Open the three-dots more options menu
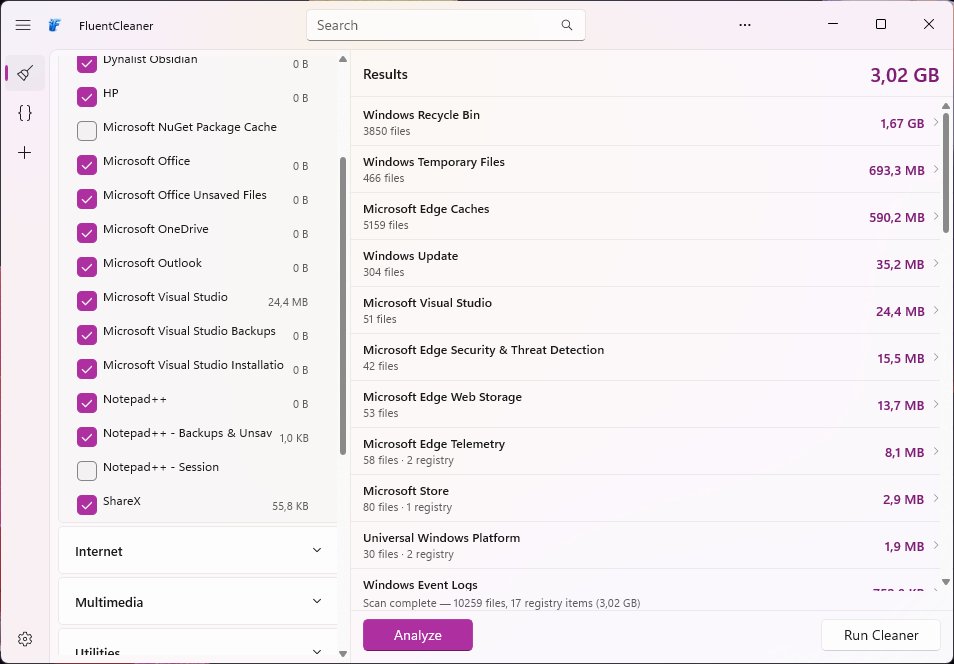This screenshot has width=954, height=664. point(745,25)
